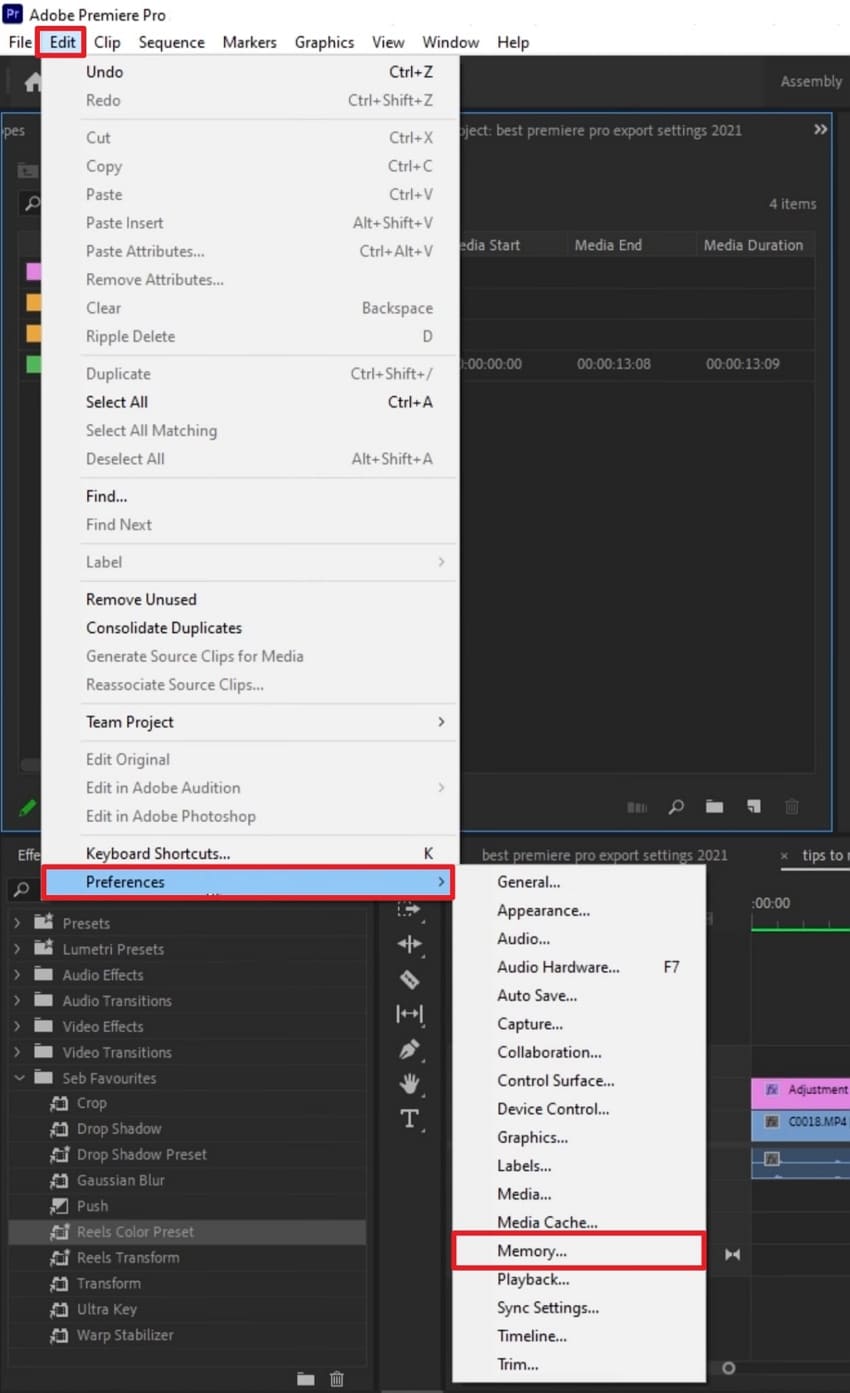Click Select All in the Edit menu
Viewport: 850px width, 1393px height.
[250, 402]
